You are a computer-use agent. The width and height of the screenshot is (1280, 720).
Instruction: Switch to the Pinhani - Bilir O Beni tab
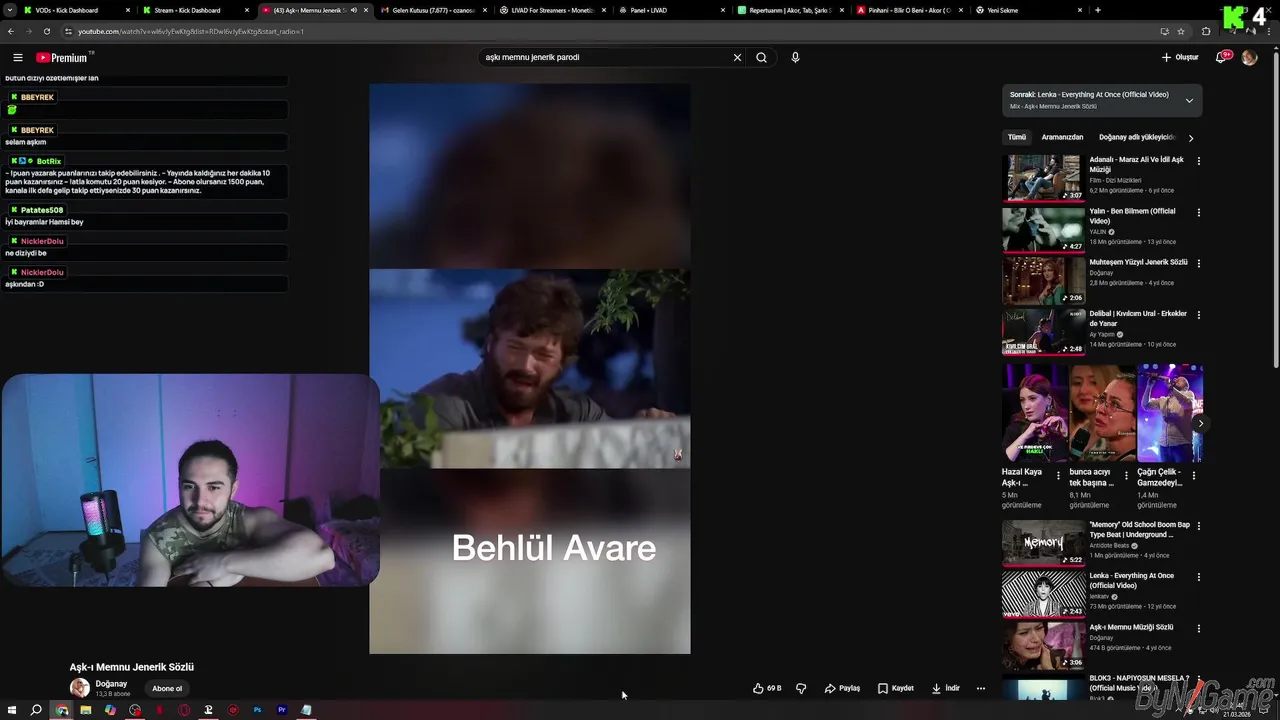tap(910, 10)
